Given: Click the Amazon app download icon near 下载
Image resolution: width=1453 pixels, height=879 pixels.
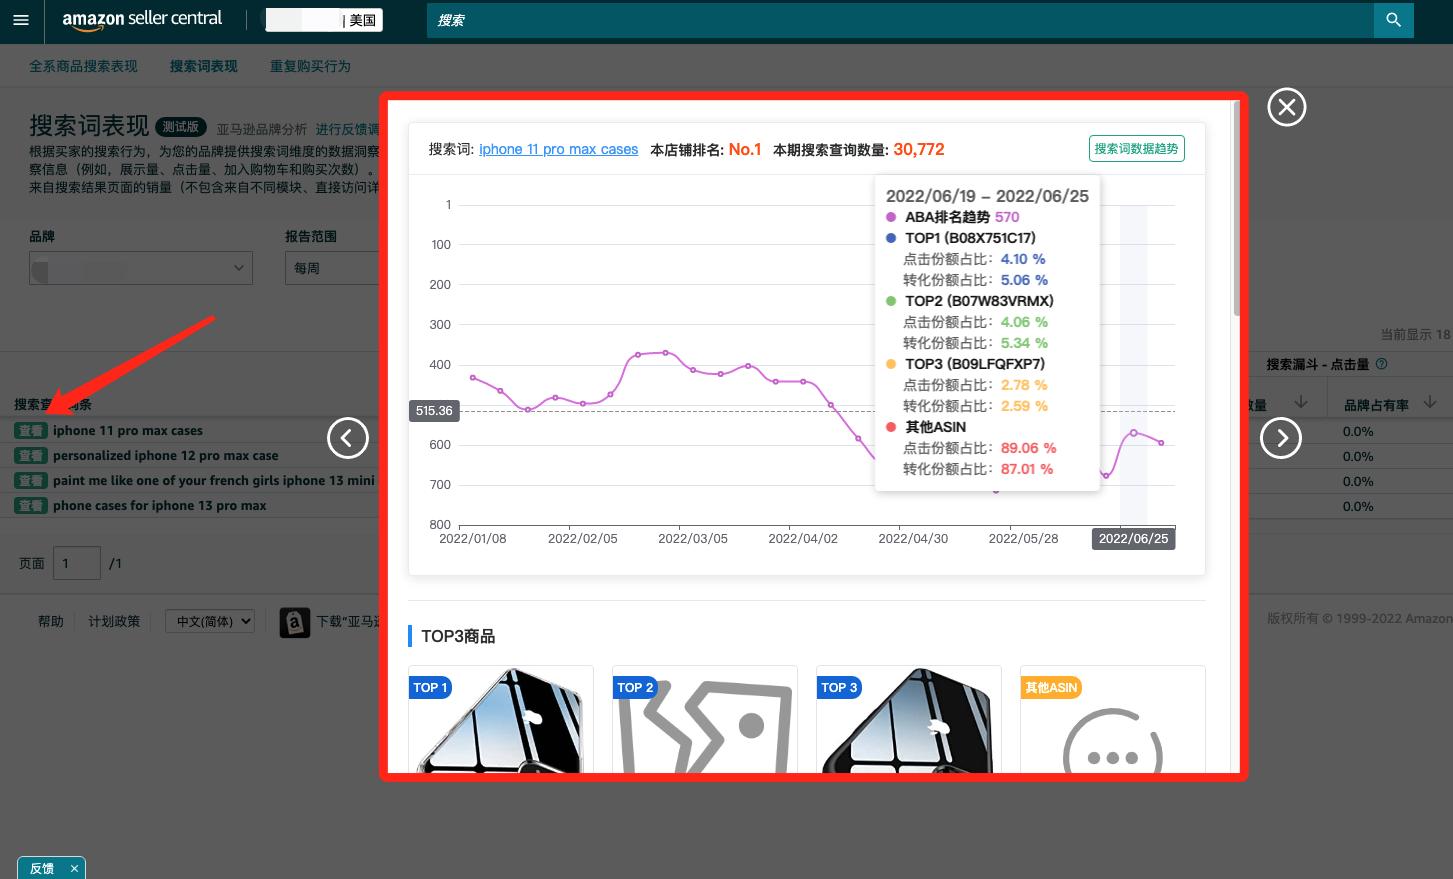Looking at the screenshot, I should pos(295,621).
